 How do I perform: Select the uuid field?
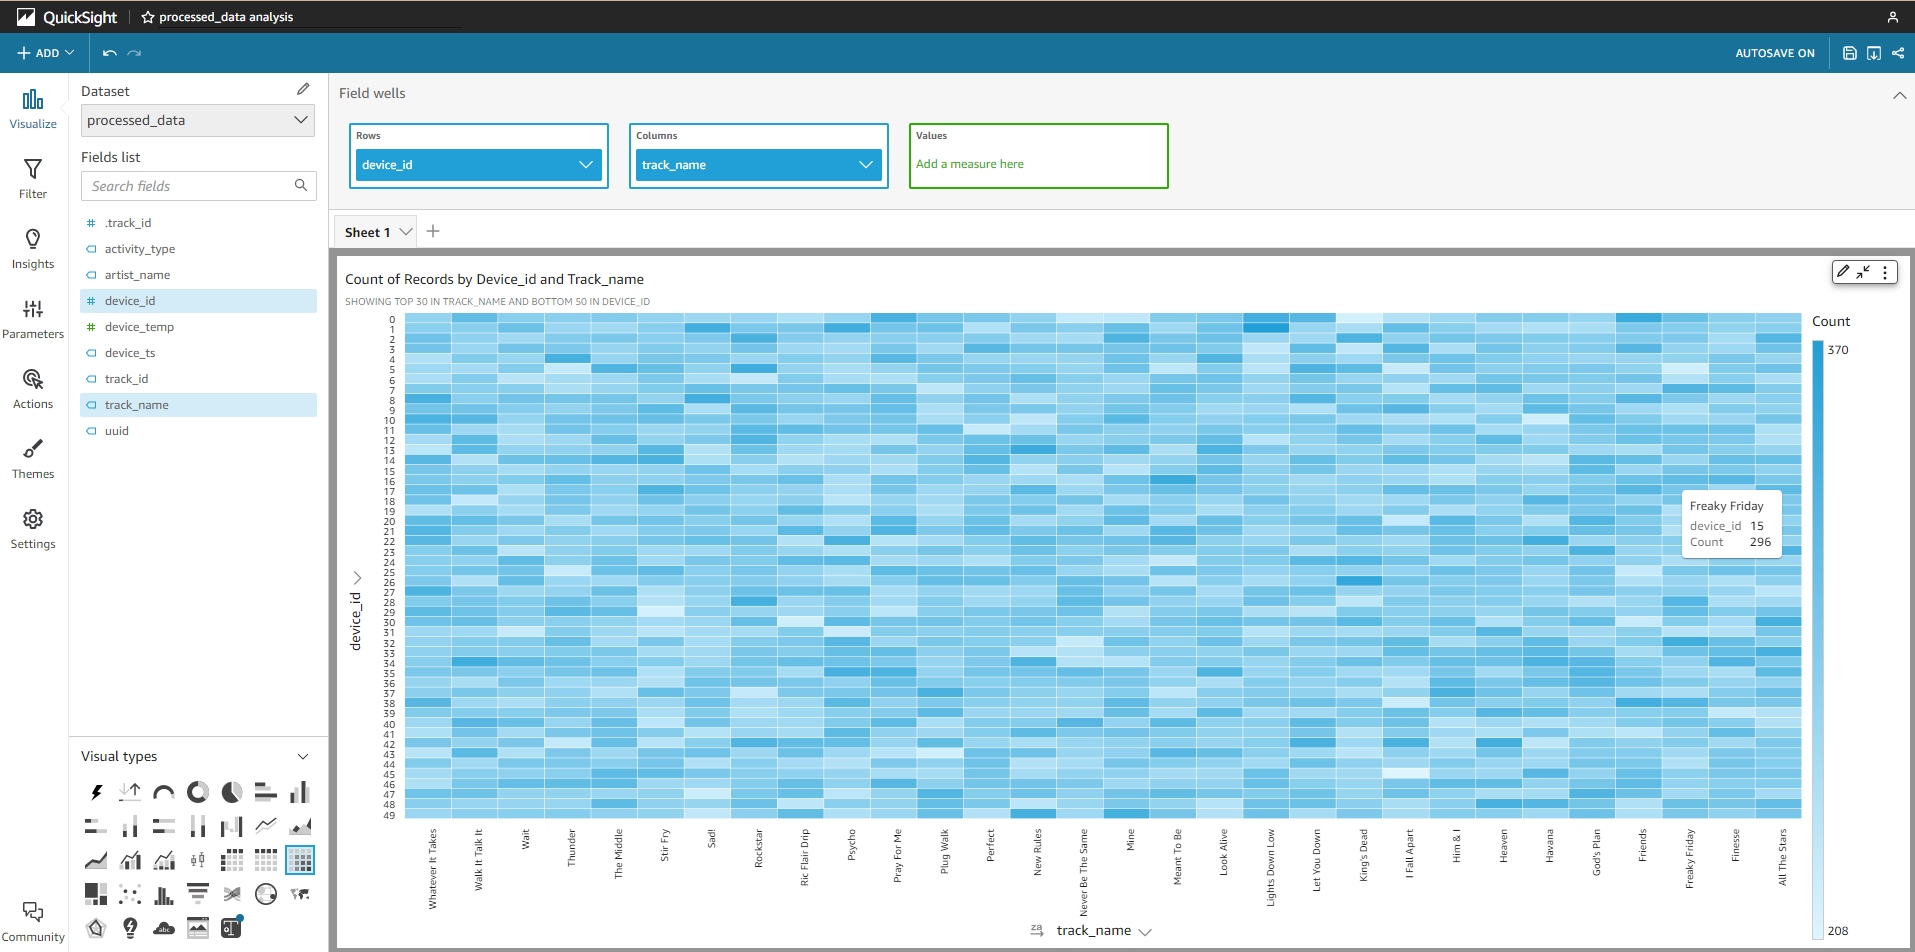pos(198,431)
